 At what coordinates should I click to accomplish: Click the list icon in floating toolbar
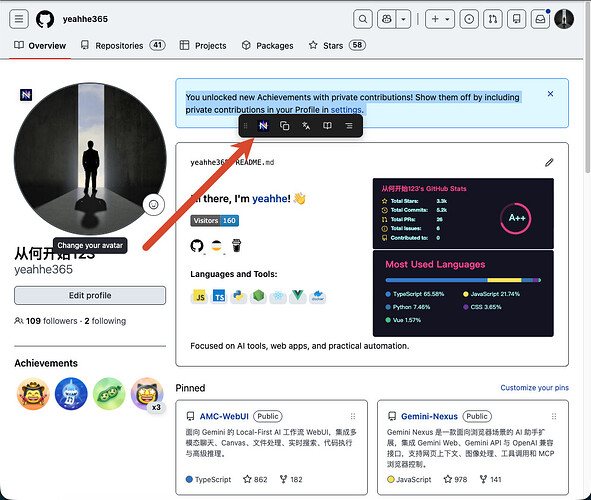[x=349, y=125]
